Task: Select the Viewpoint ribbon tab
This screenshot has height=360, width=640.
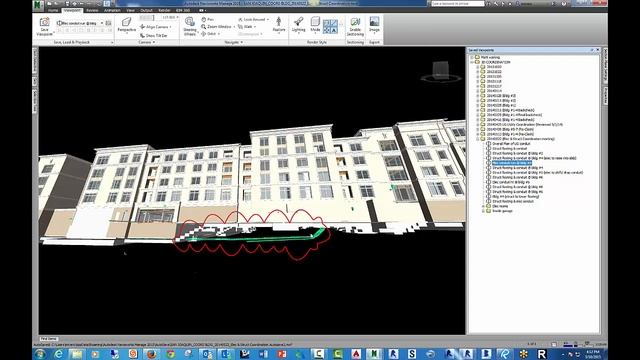Action: [72, 10]
